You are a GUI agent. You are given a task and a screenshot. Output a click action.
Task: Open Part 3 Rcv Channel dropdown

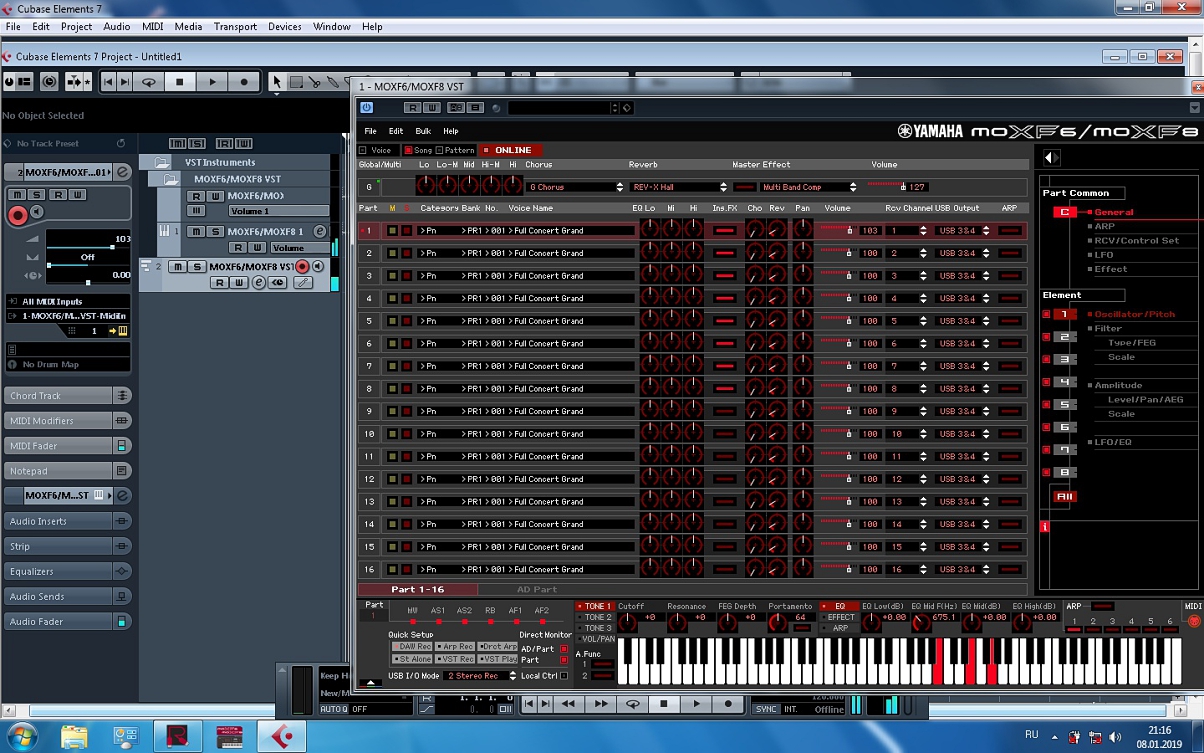click(x=908, y=276)
